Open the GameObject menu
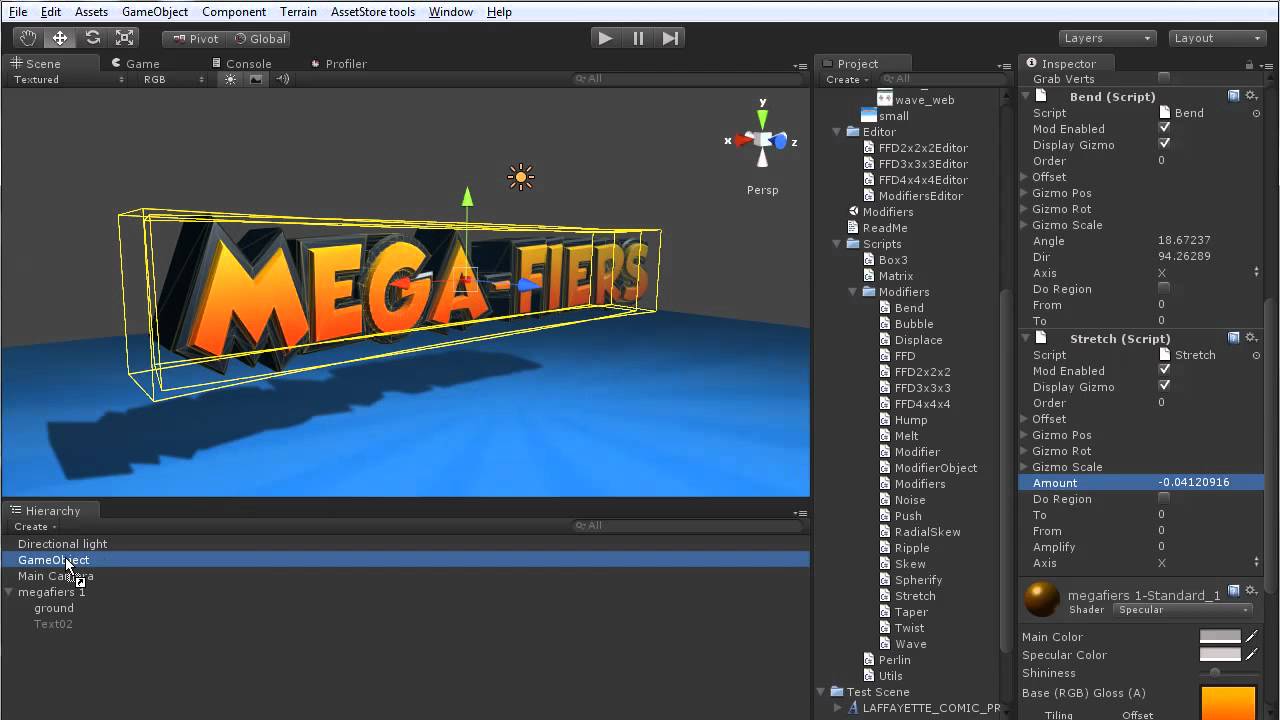The height and width of the screenshot is (720, 1280). pos(155,12)
